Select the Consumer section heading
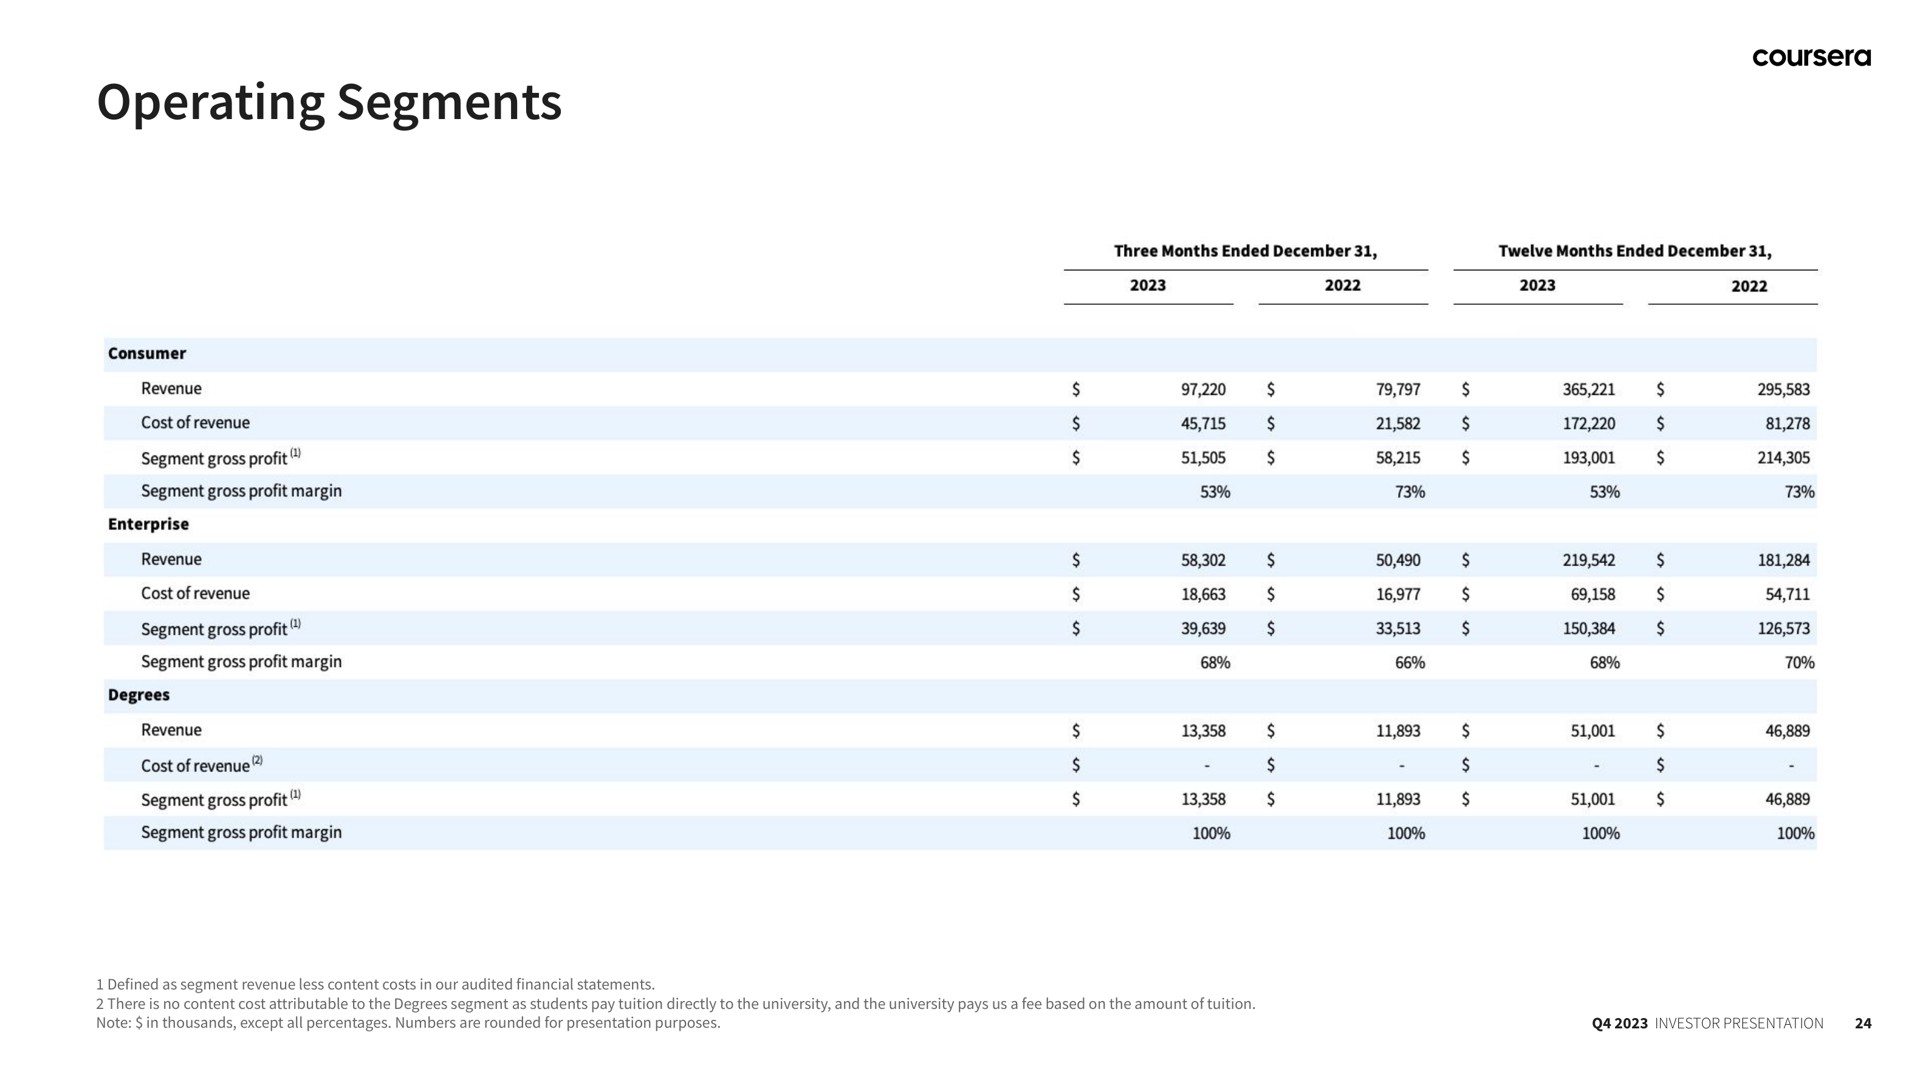1920x1080 pixels. (x=147, y=354)
